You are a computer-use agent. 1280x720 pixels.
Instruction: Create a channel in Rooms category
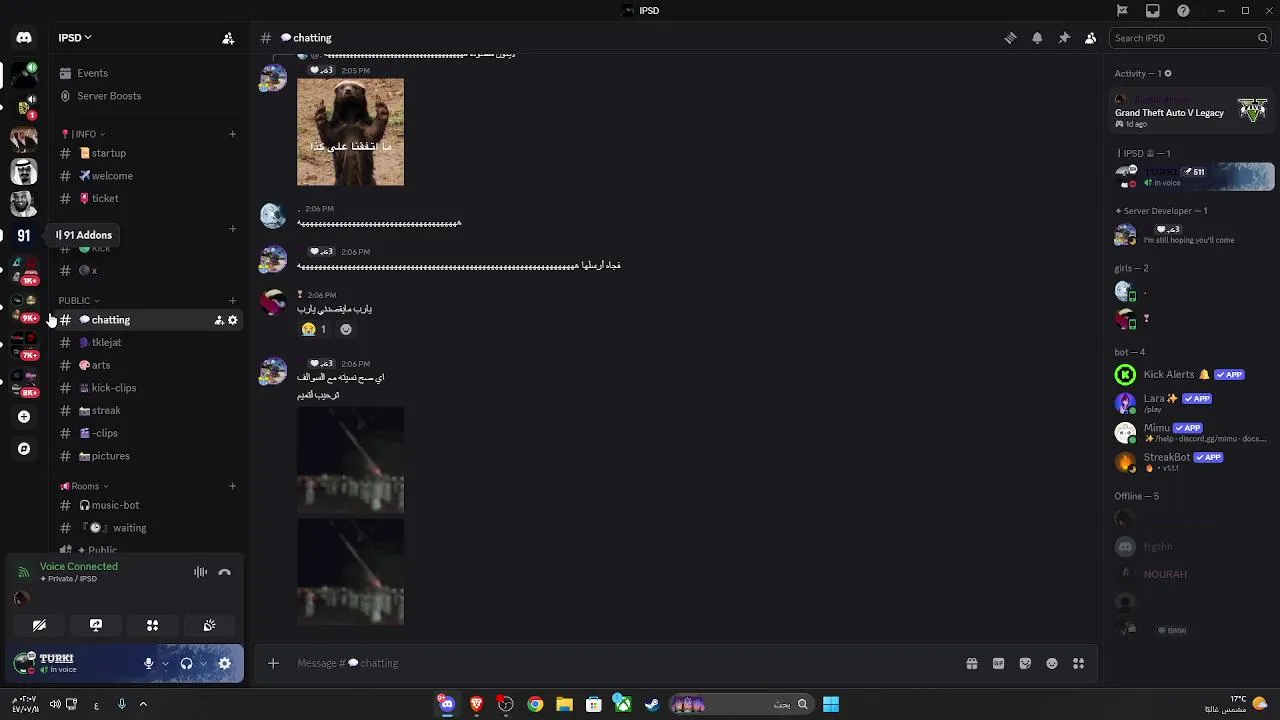[232, 486]
